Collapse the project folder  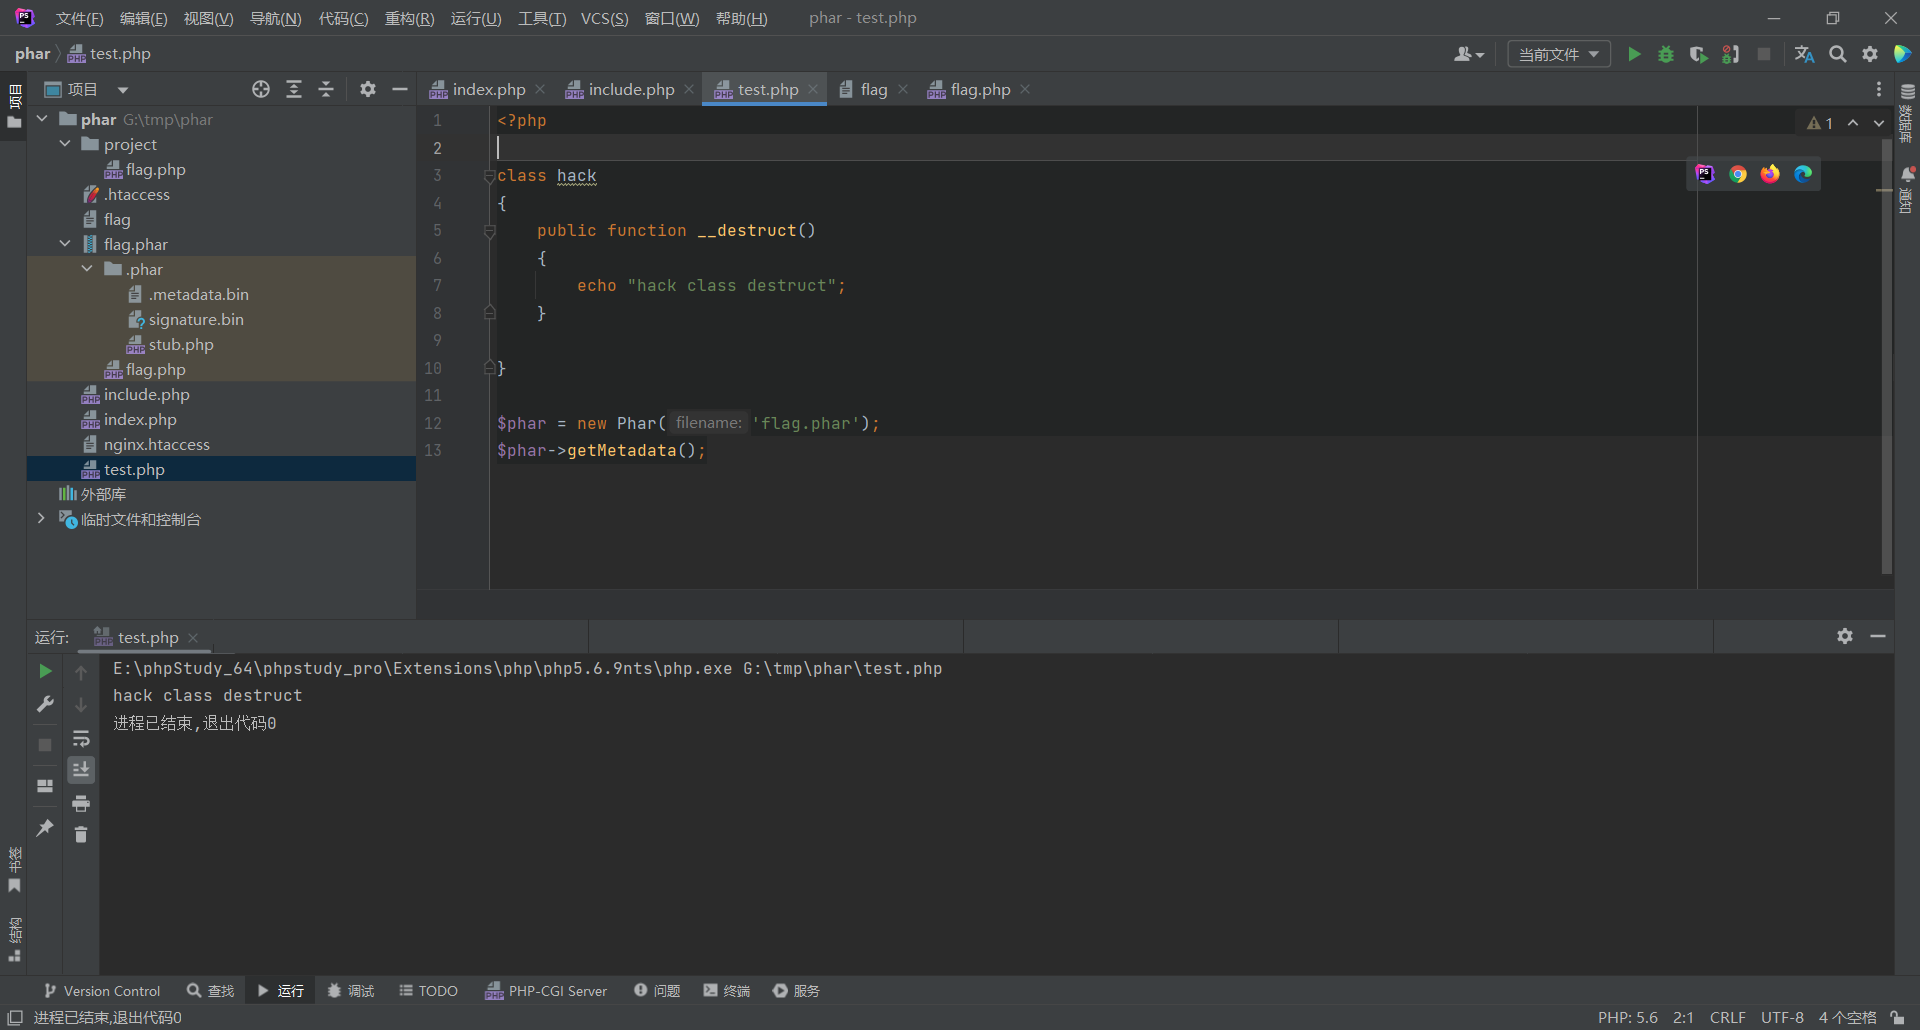65,144
